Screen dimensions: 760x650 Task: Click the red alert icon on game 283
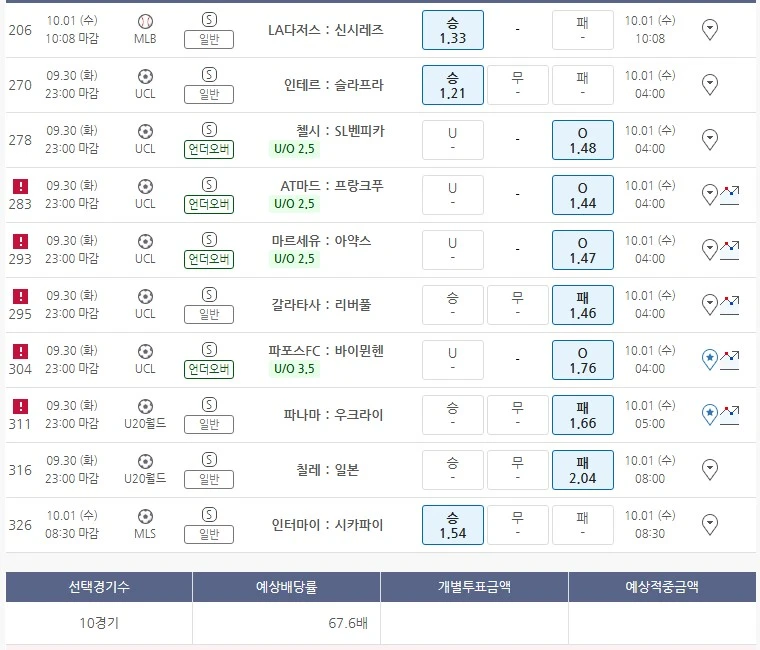point(20,186)
